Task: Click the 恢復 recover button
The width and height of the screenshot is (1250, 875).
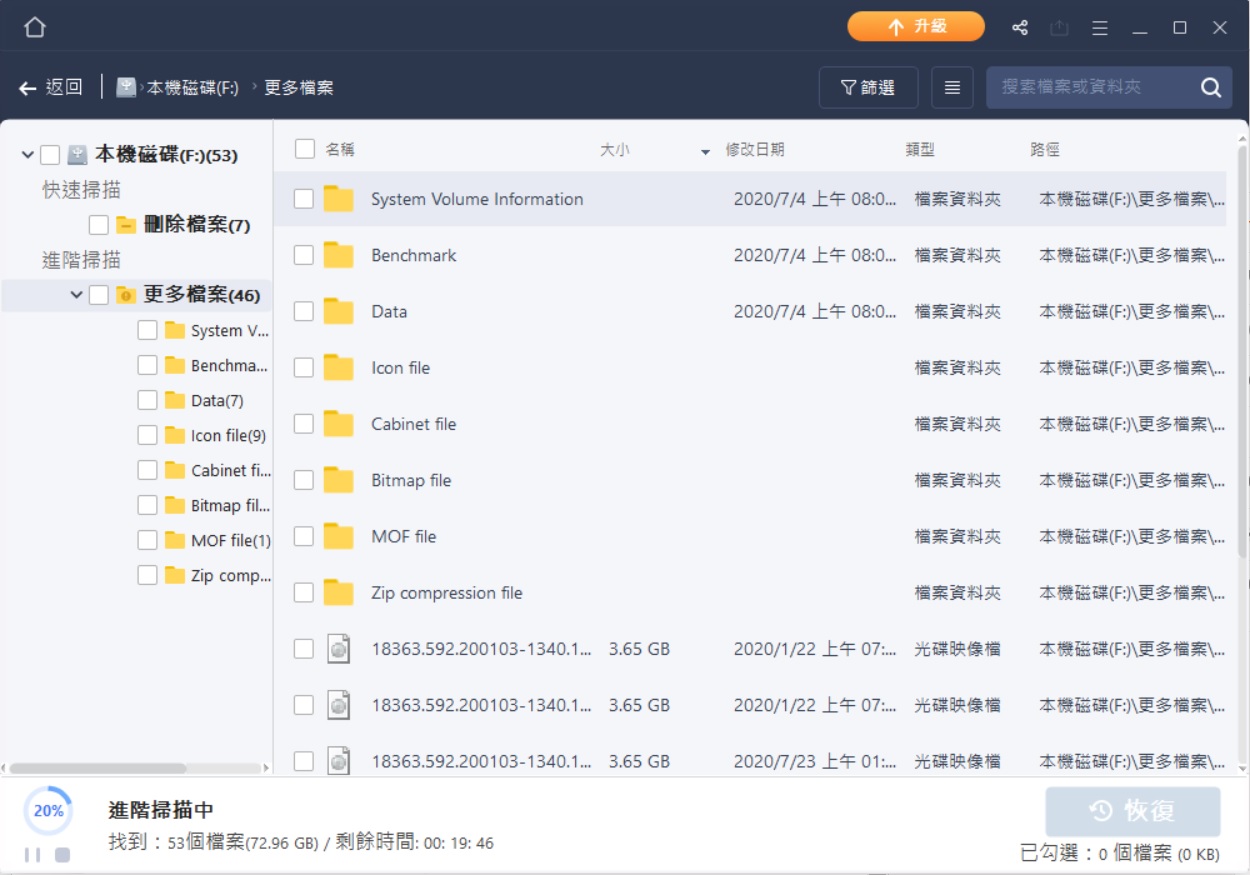Action: pos(1133,811)
